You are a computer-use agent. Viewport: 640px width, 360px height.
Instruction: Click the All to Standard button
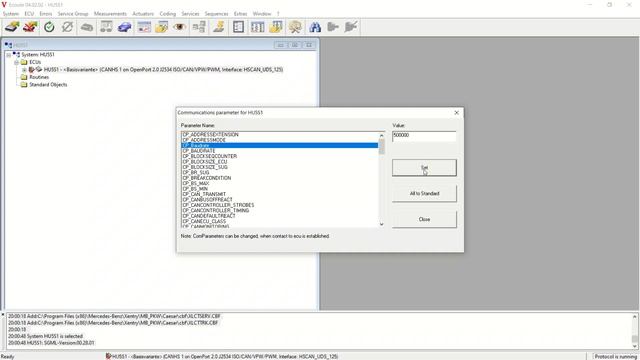(x=424, y=193)
